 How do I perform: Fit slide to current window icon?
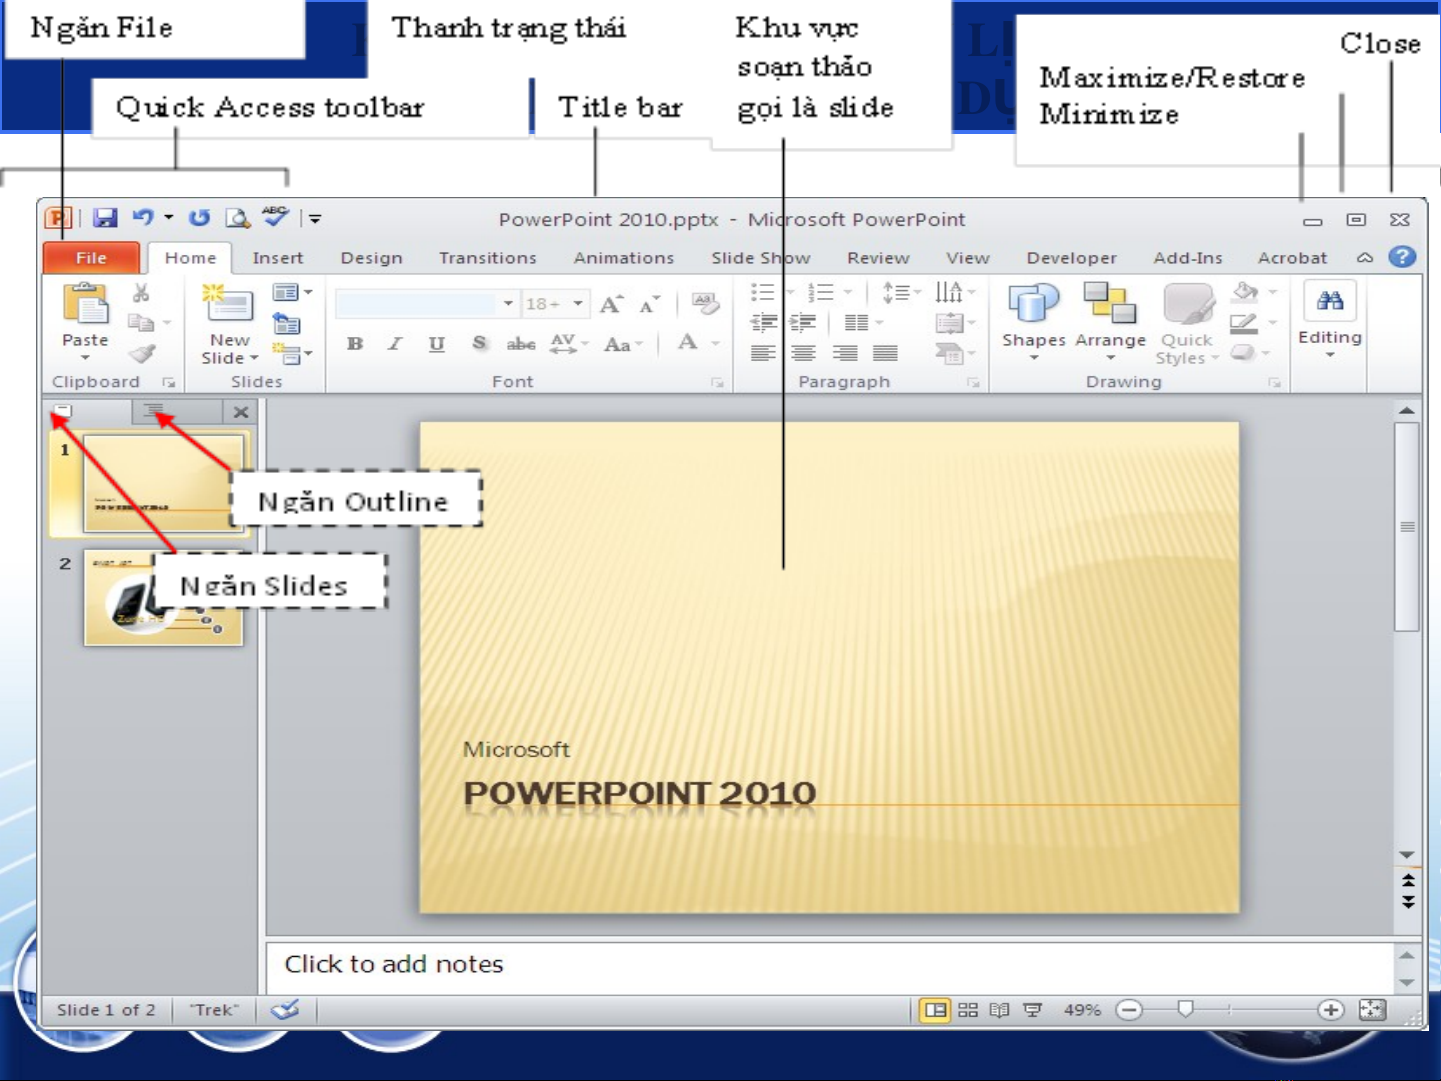1372,1009
